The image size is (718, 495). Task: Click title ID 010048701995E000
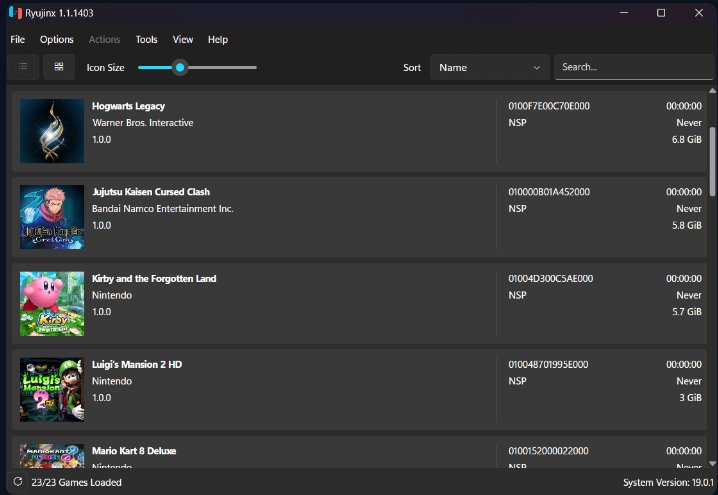pyautogui.click(x=548, y=364)
